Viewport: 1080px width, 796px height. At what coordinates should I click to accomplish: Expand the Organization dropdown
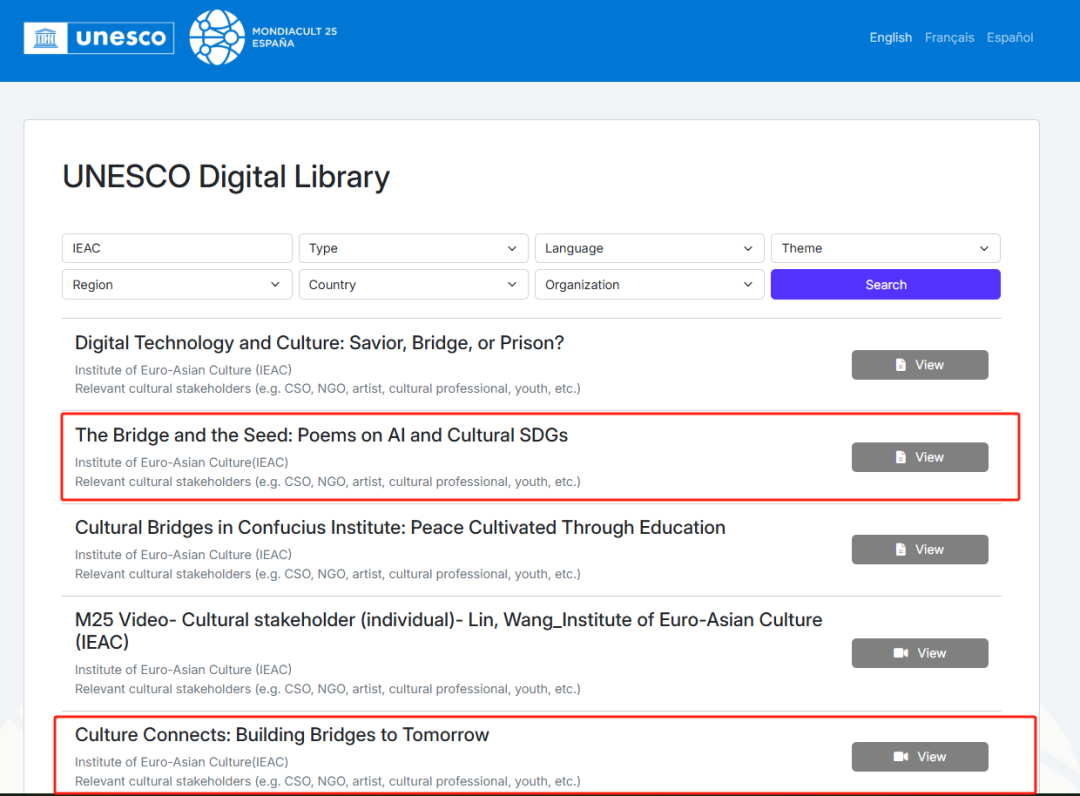[x=649, y=285]
